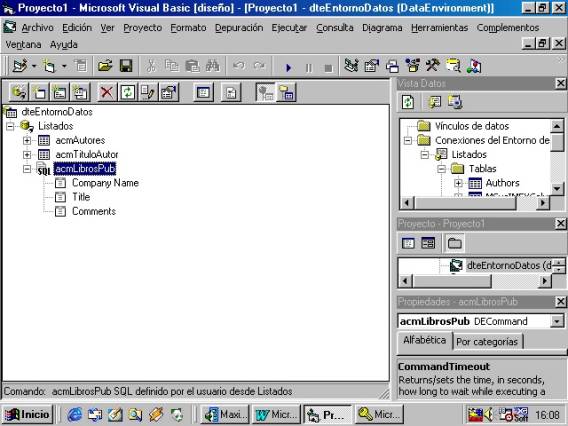Expand the acmAutores command node
The width and height of the screenshot is (568, 426).
[x=27, y=140]
